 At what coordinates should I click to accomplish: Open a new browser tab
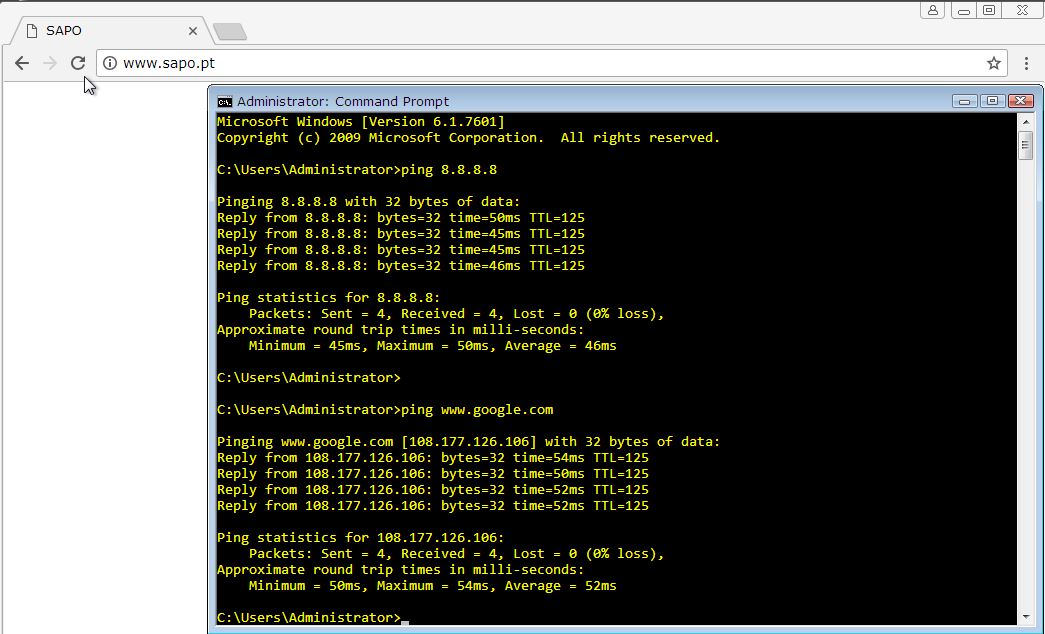pyautogui.click(x=230, y=32)
